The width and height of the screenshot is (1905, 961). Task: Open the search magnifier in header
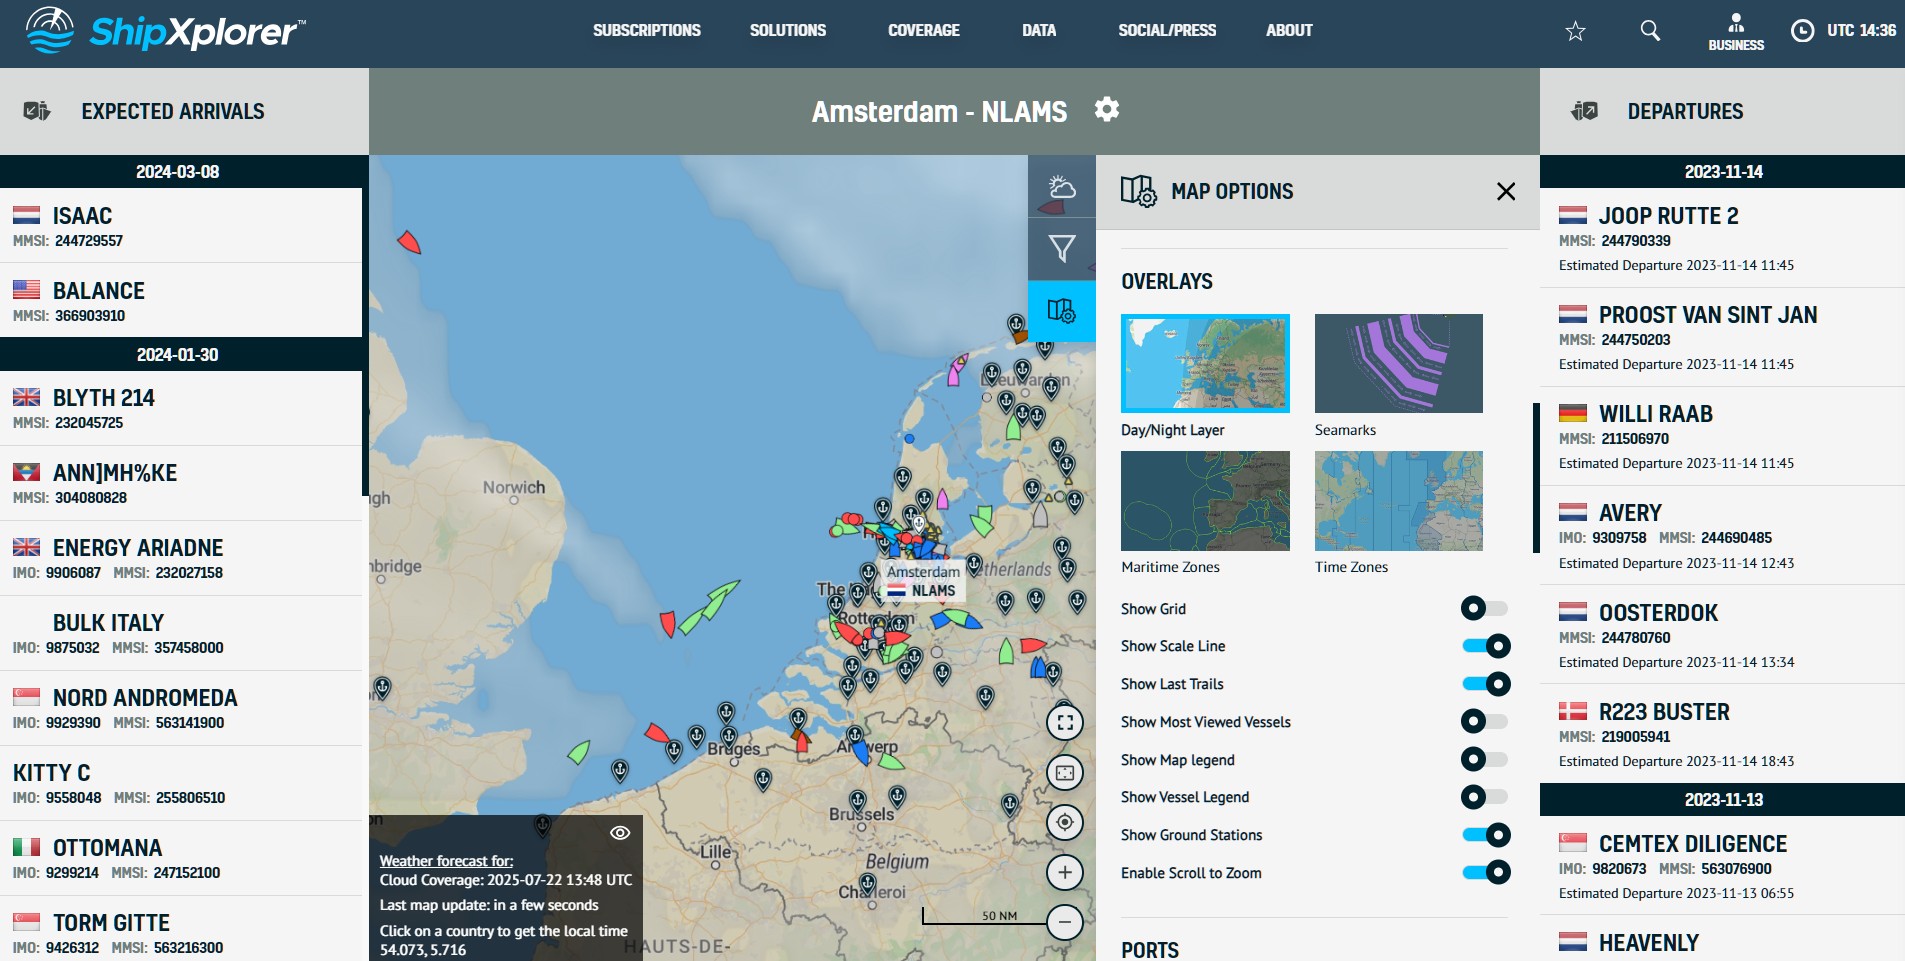tap(1650, 31)
